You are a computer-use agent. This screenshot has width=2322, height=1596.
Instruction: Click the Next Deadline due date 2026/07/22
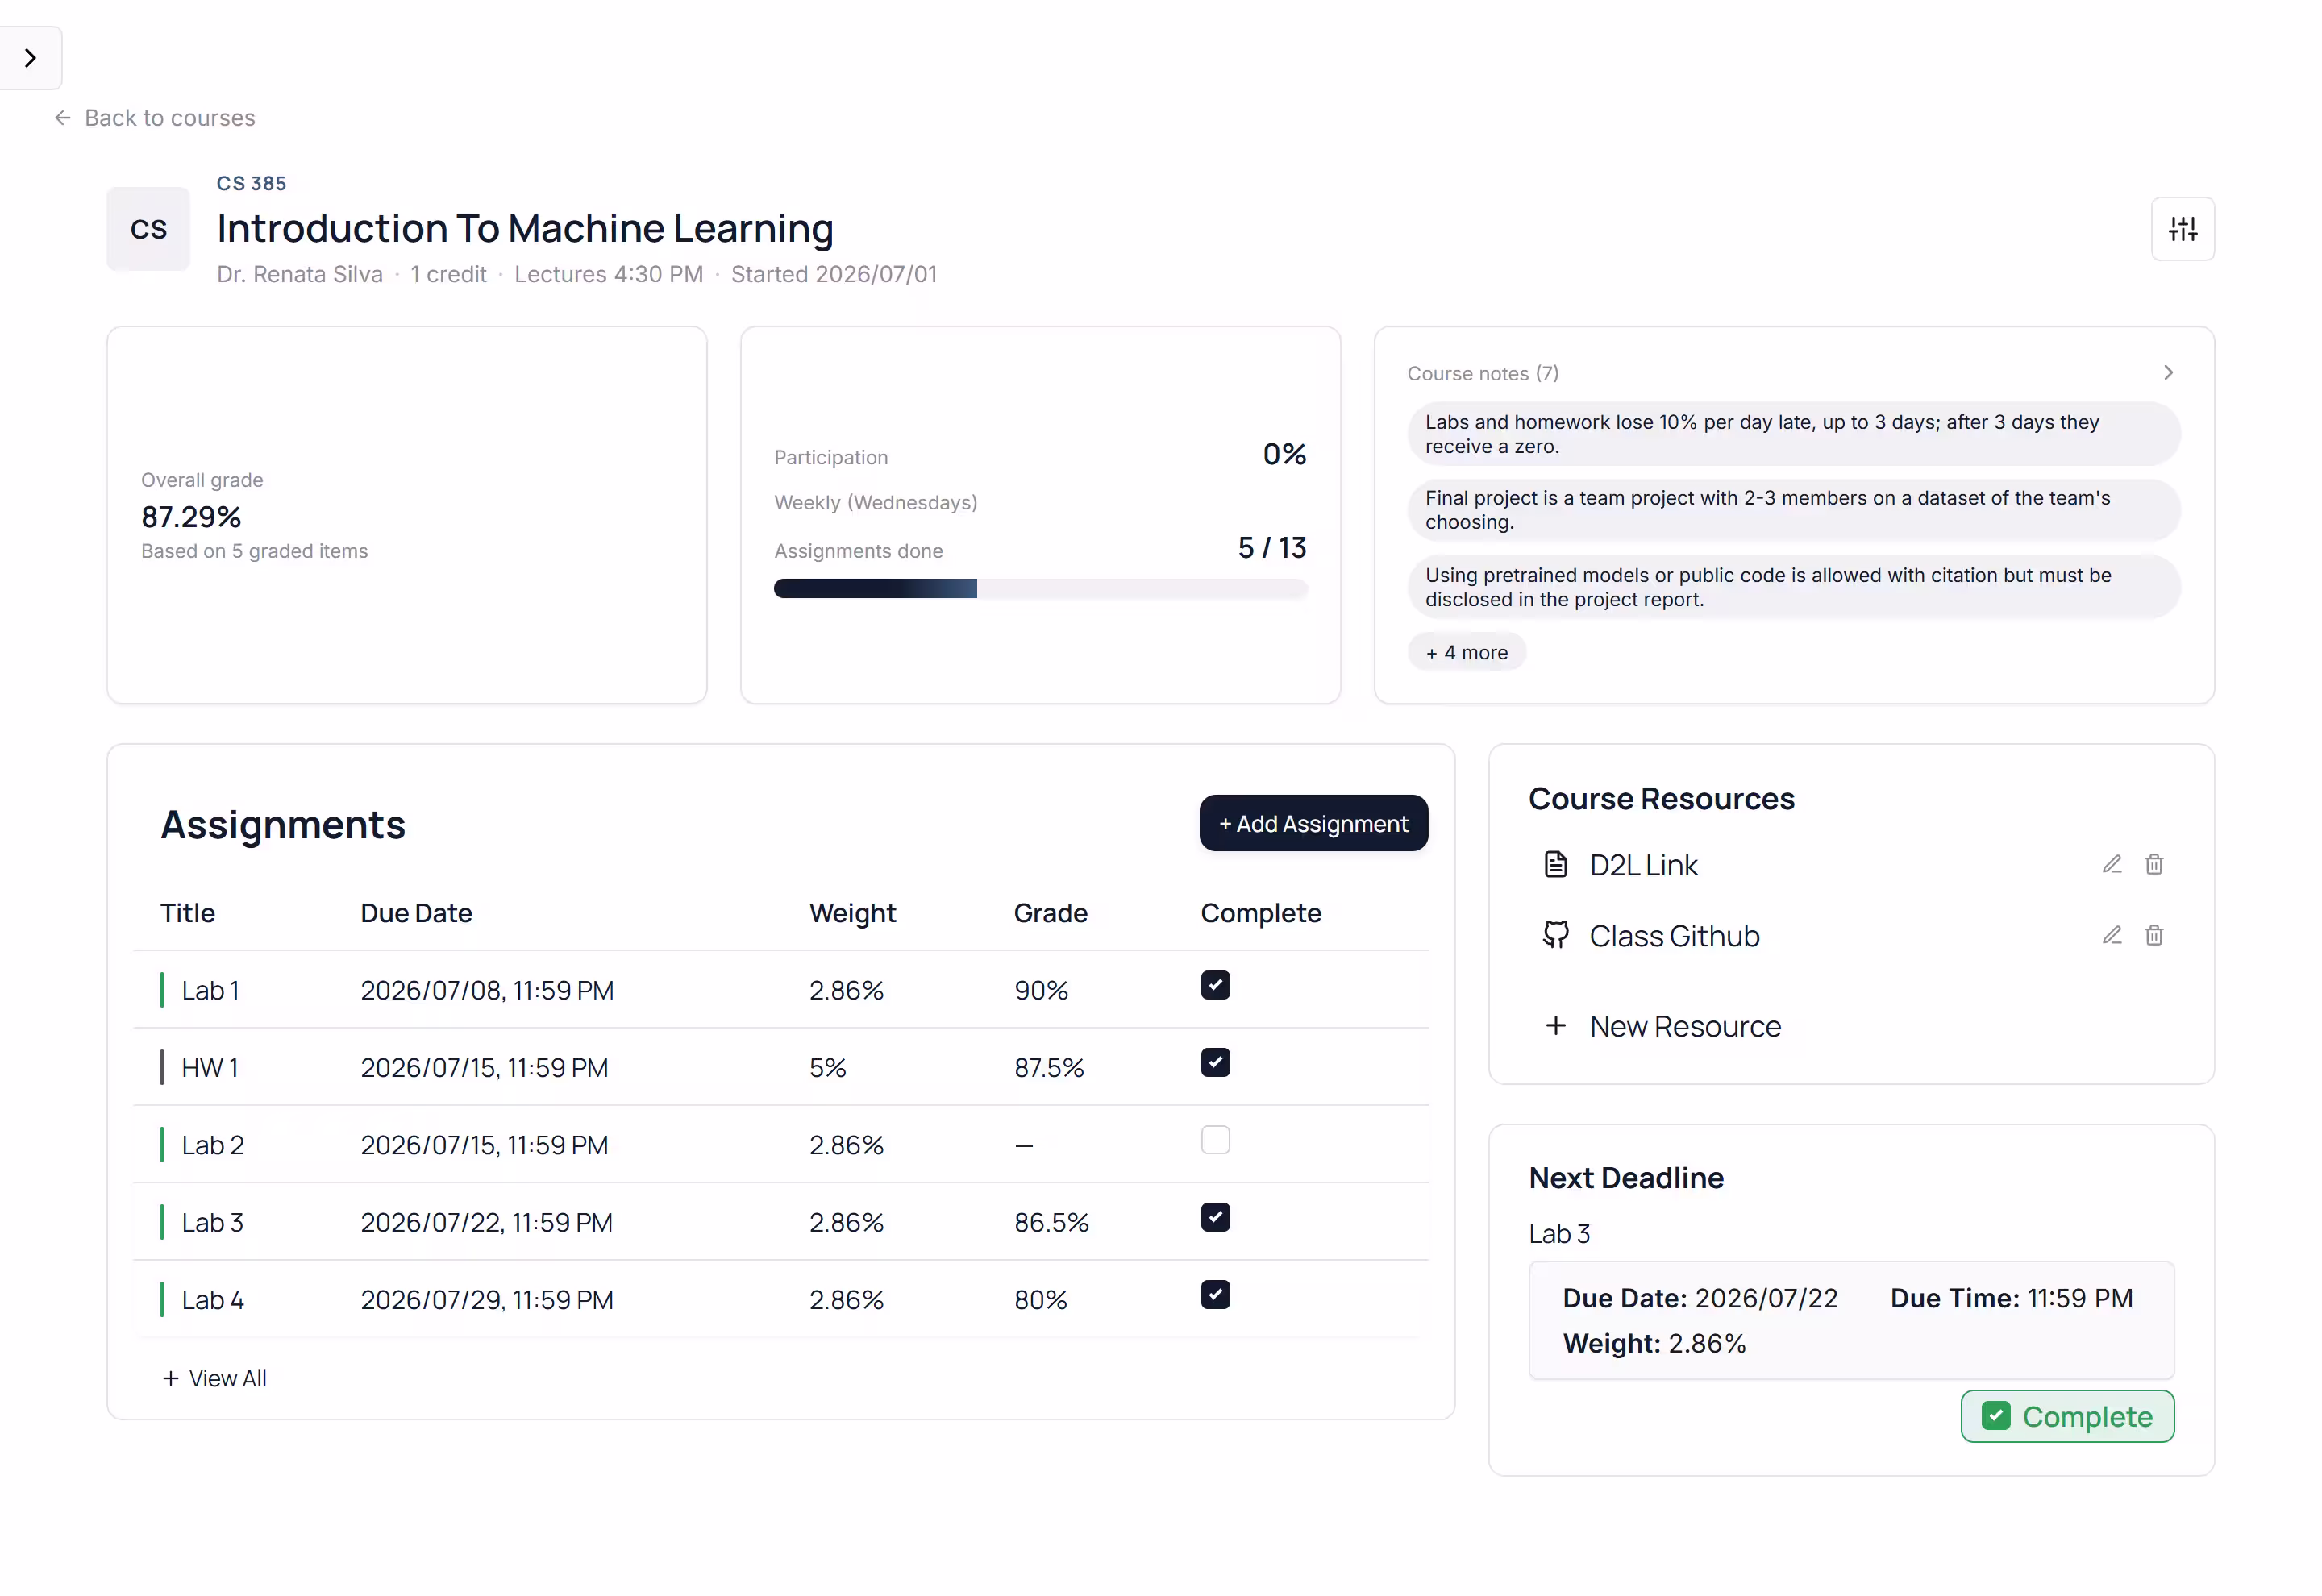[1766, 1298]
